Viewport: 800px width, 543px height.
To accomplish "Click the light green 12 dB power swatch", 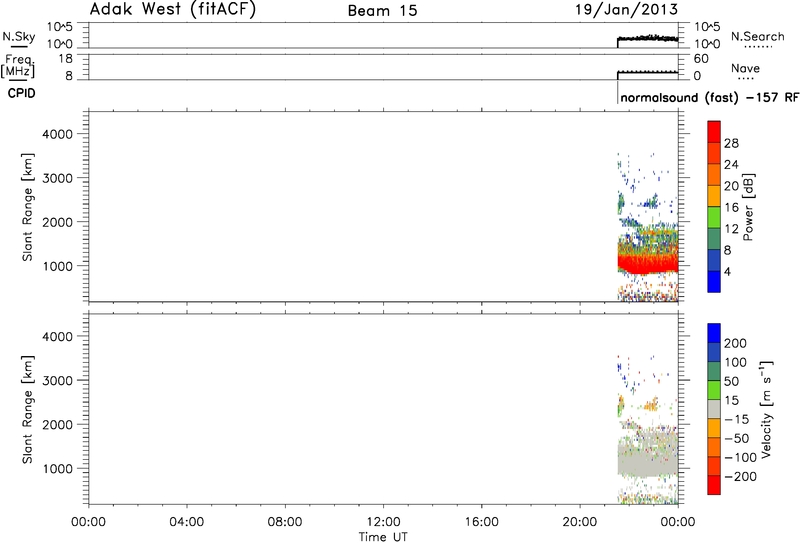I will point(714,218).
